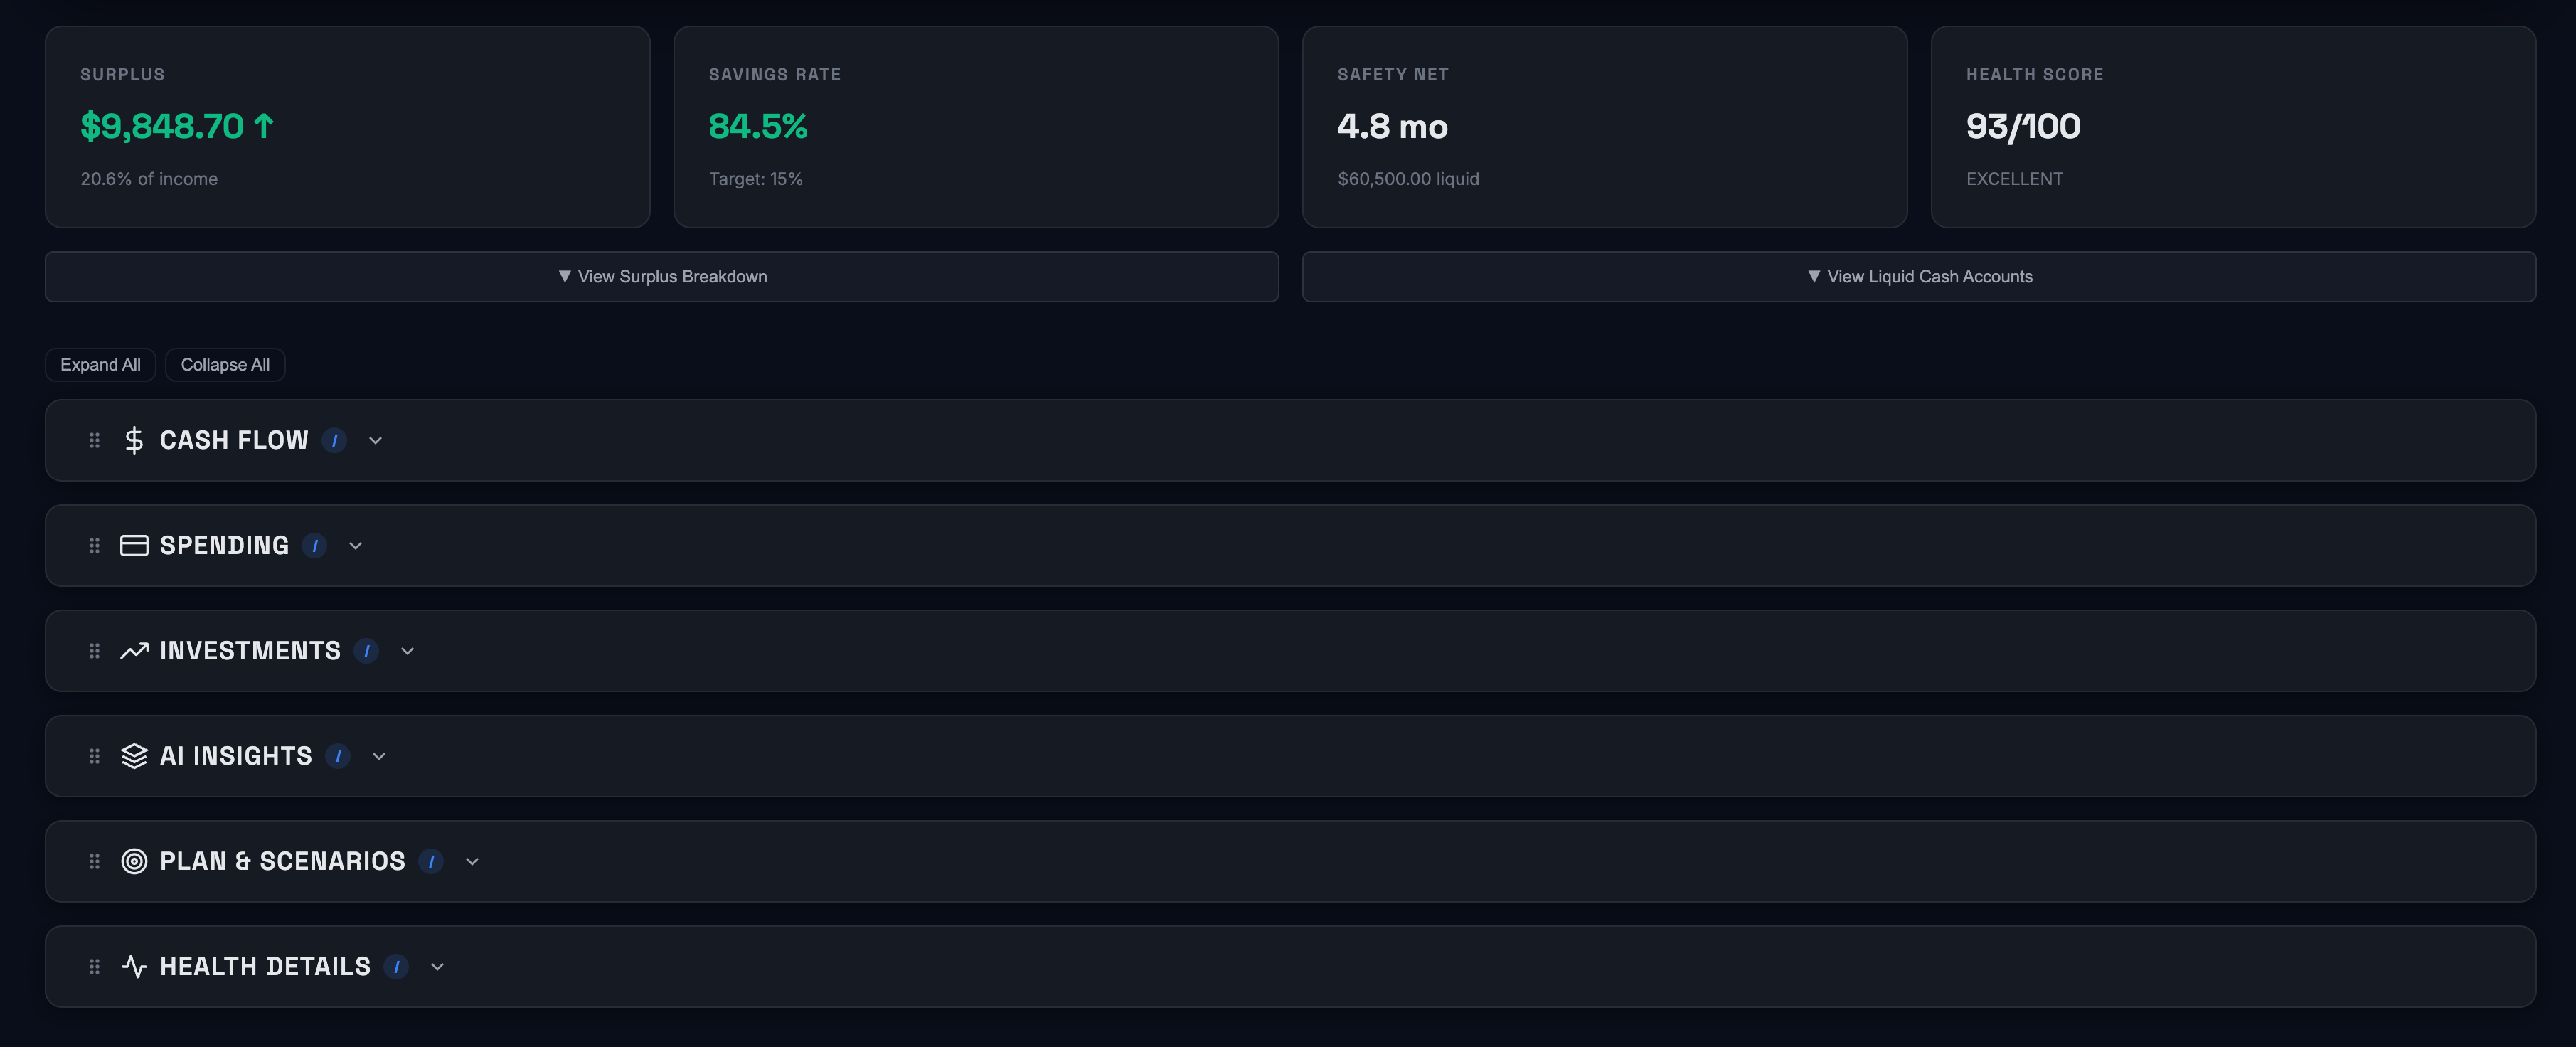This screenshot has width=2576, height=1047.
Task: Expand the Health Details section
Action: [437, 966]
